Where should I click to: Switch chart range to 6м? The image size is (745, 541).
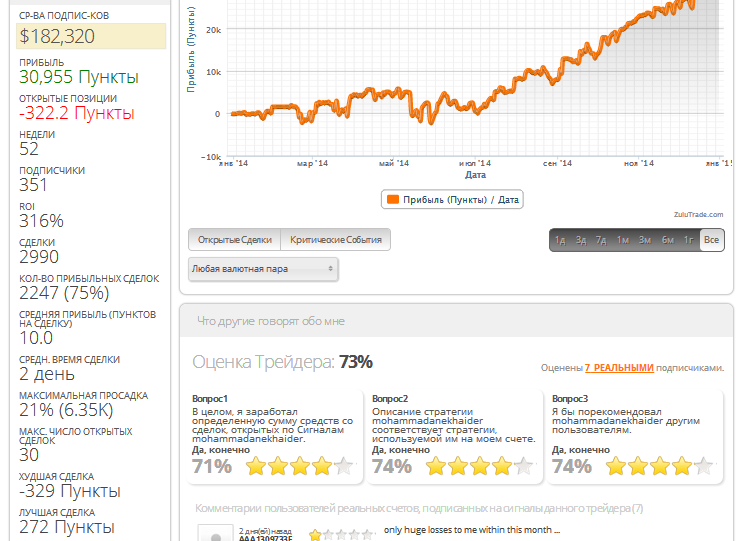(x=667, y=240)
